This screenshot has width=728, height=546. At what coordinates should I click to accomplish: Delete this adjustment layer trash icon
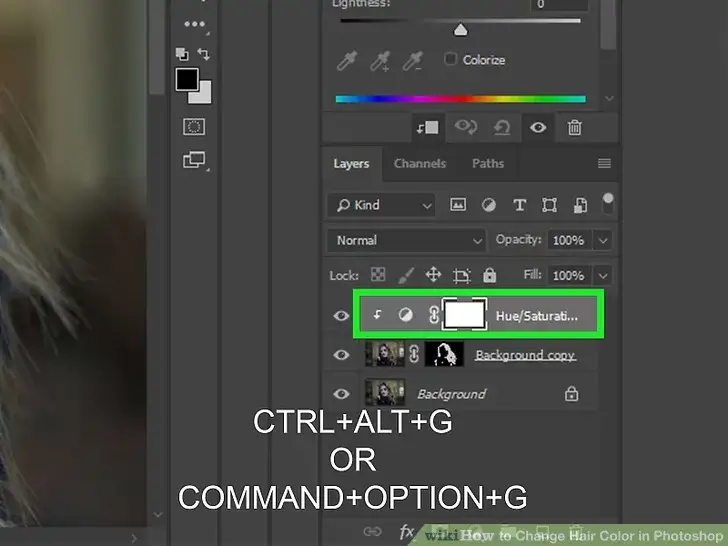(574, 127)
